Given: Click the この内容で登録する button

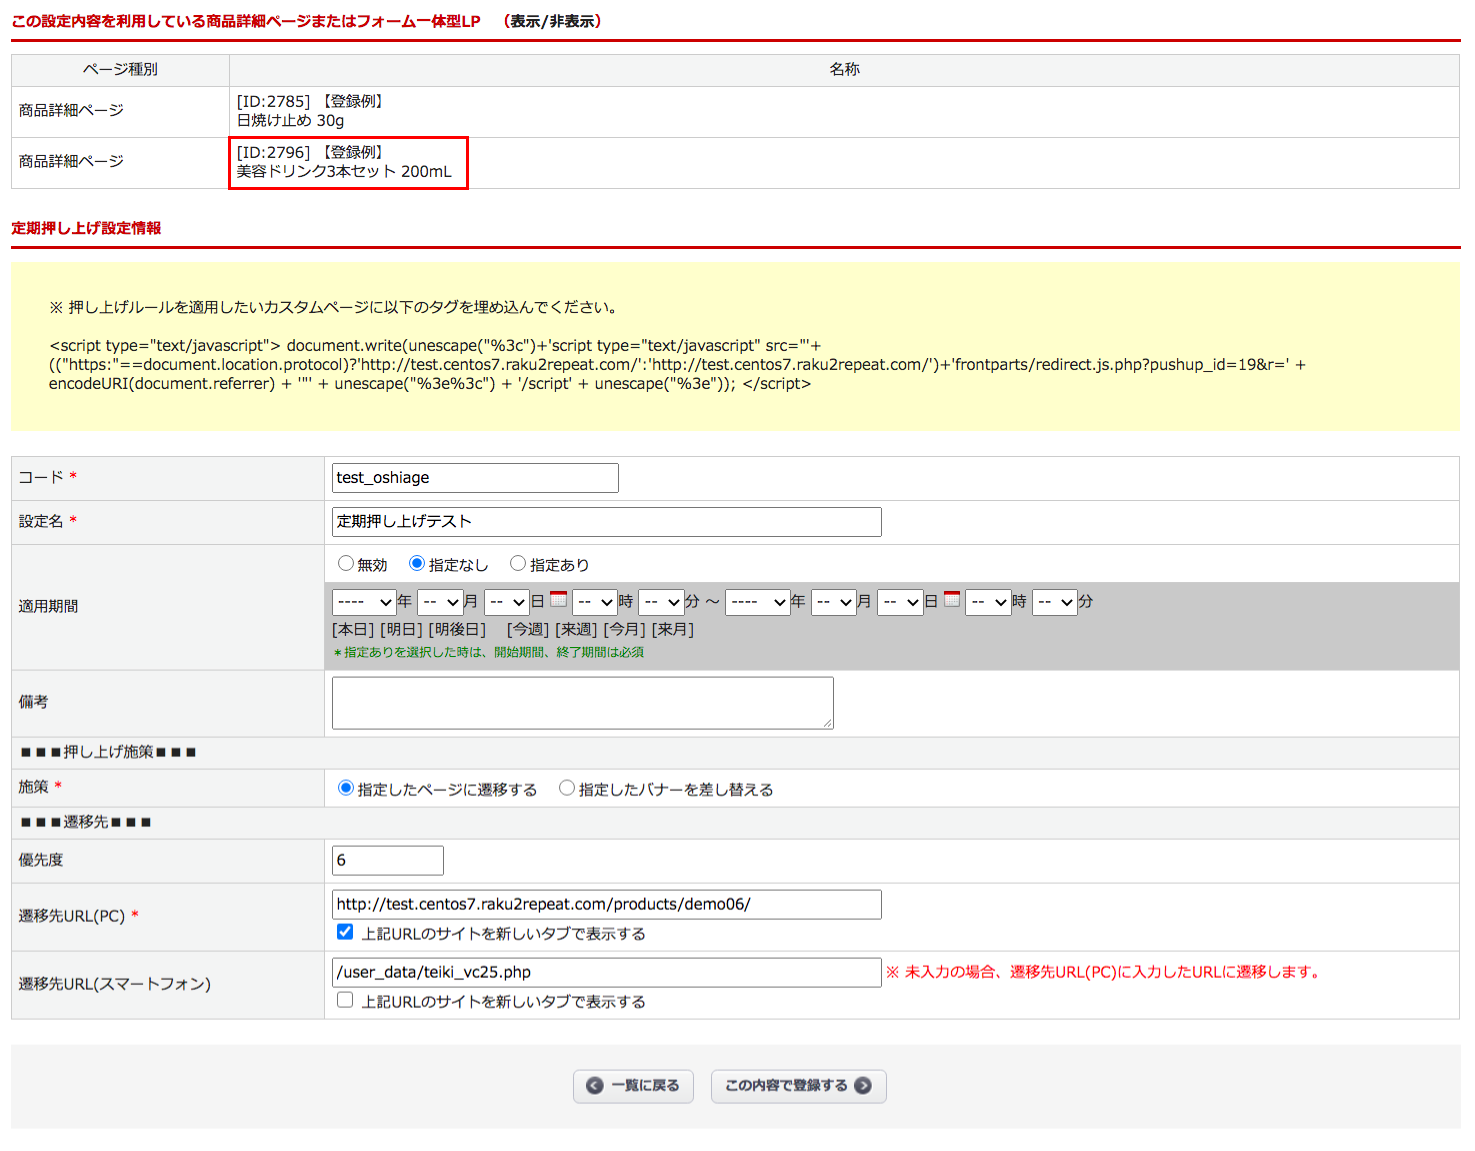Looking at the screenshot, I should [798, 1086].
